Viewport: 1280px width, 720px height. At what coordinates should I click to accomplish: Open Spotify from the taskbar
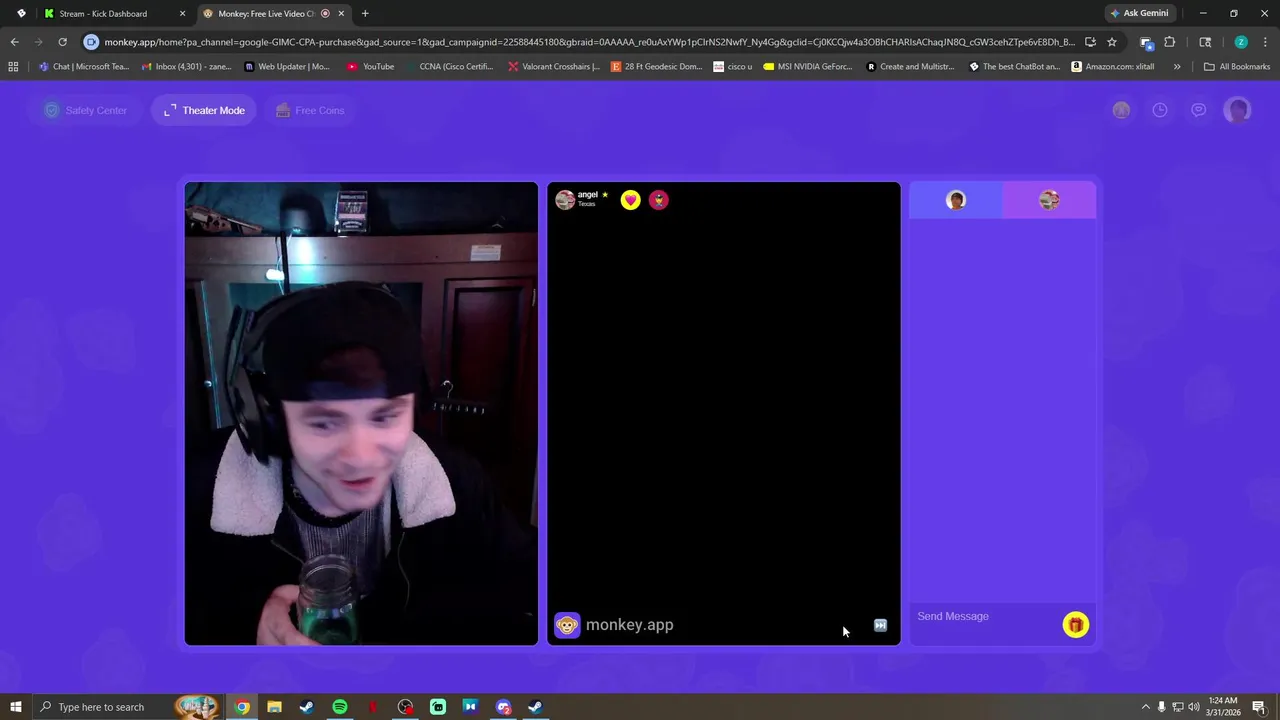[x=340, y=707]
